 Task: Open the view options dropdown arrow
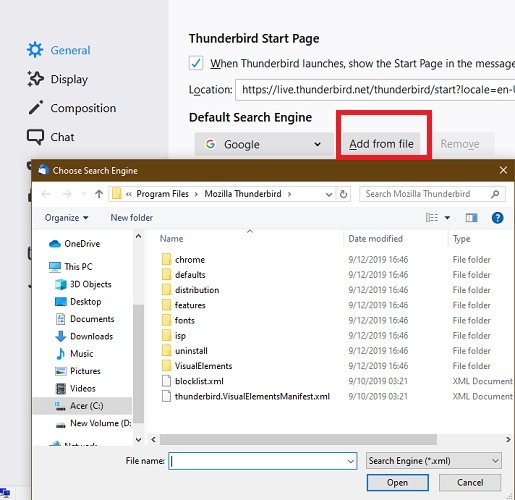pos(447,218)
